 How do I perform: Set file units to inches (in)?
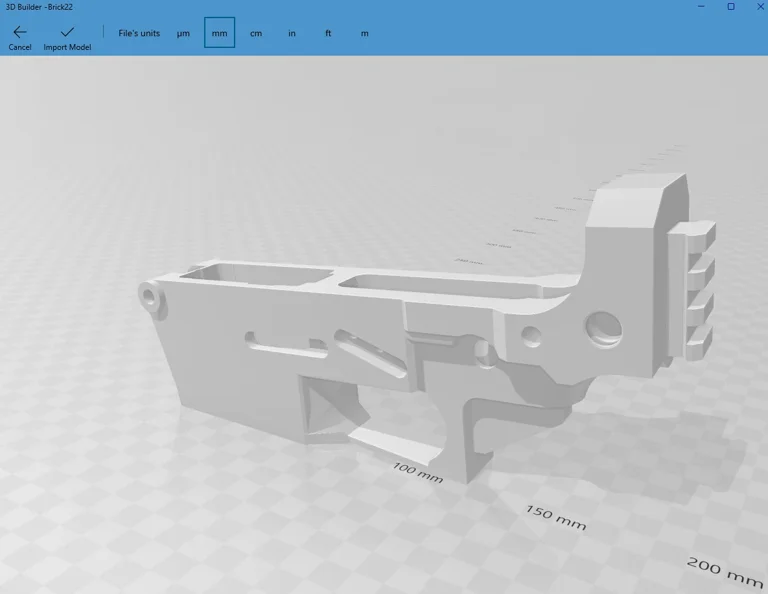pos(292,33)
